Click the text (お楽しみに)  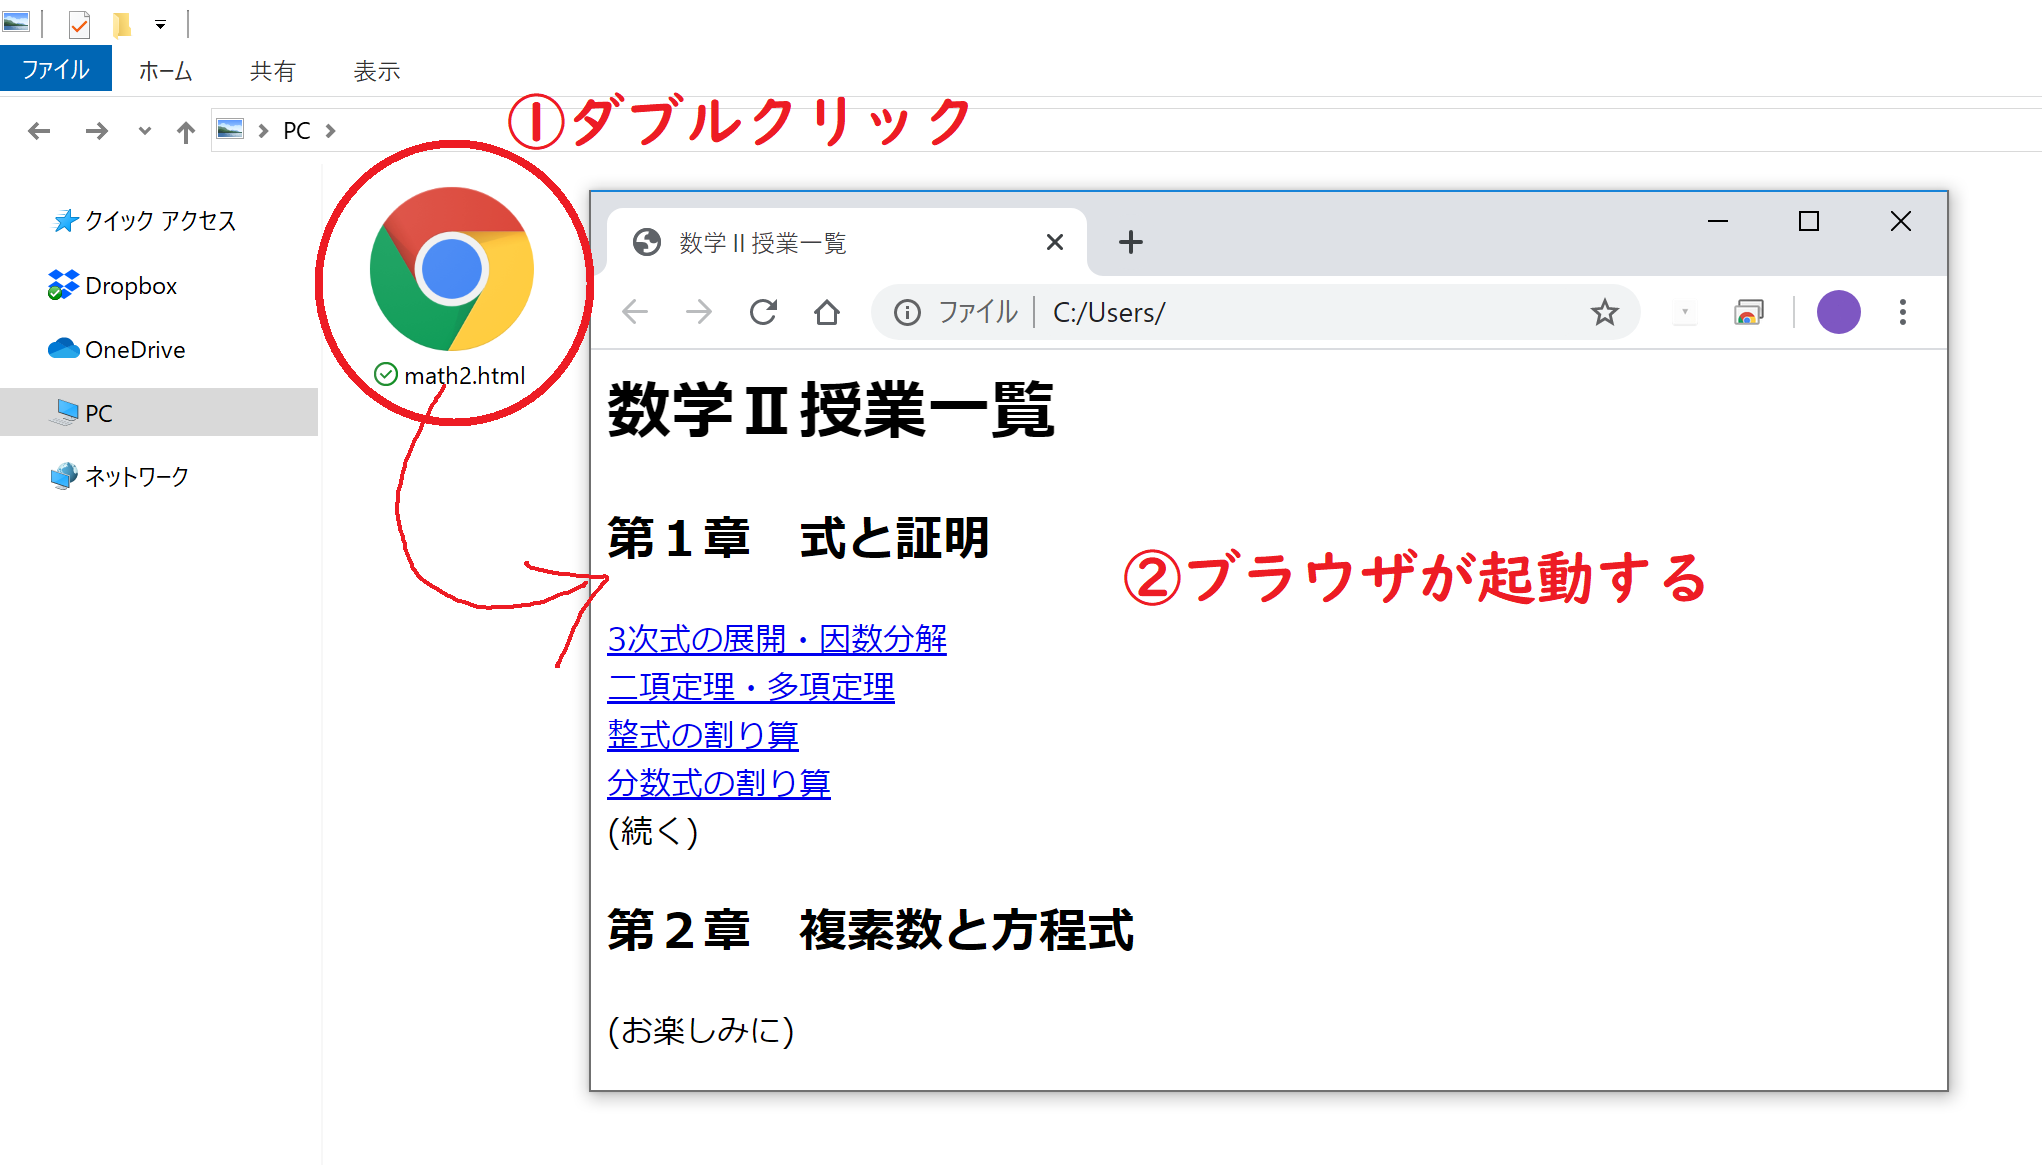click(701, 1030)
